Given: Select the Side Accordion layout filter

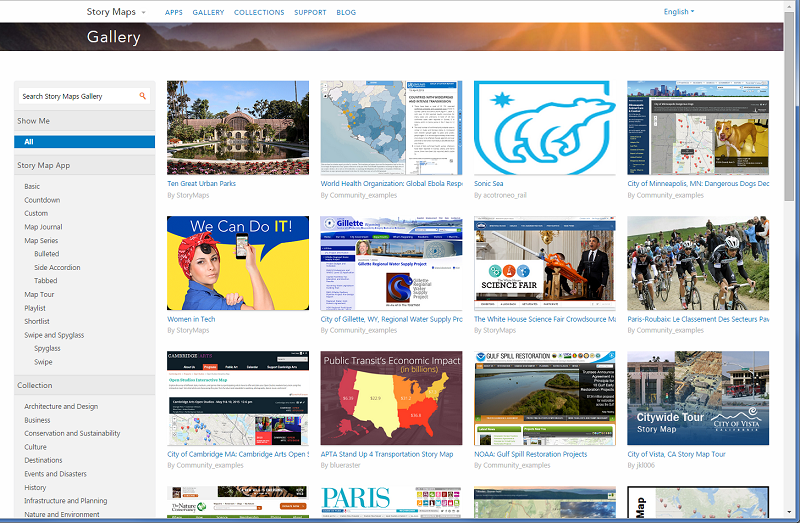Looking at the screenshot, I should (x=57, y=267).
